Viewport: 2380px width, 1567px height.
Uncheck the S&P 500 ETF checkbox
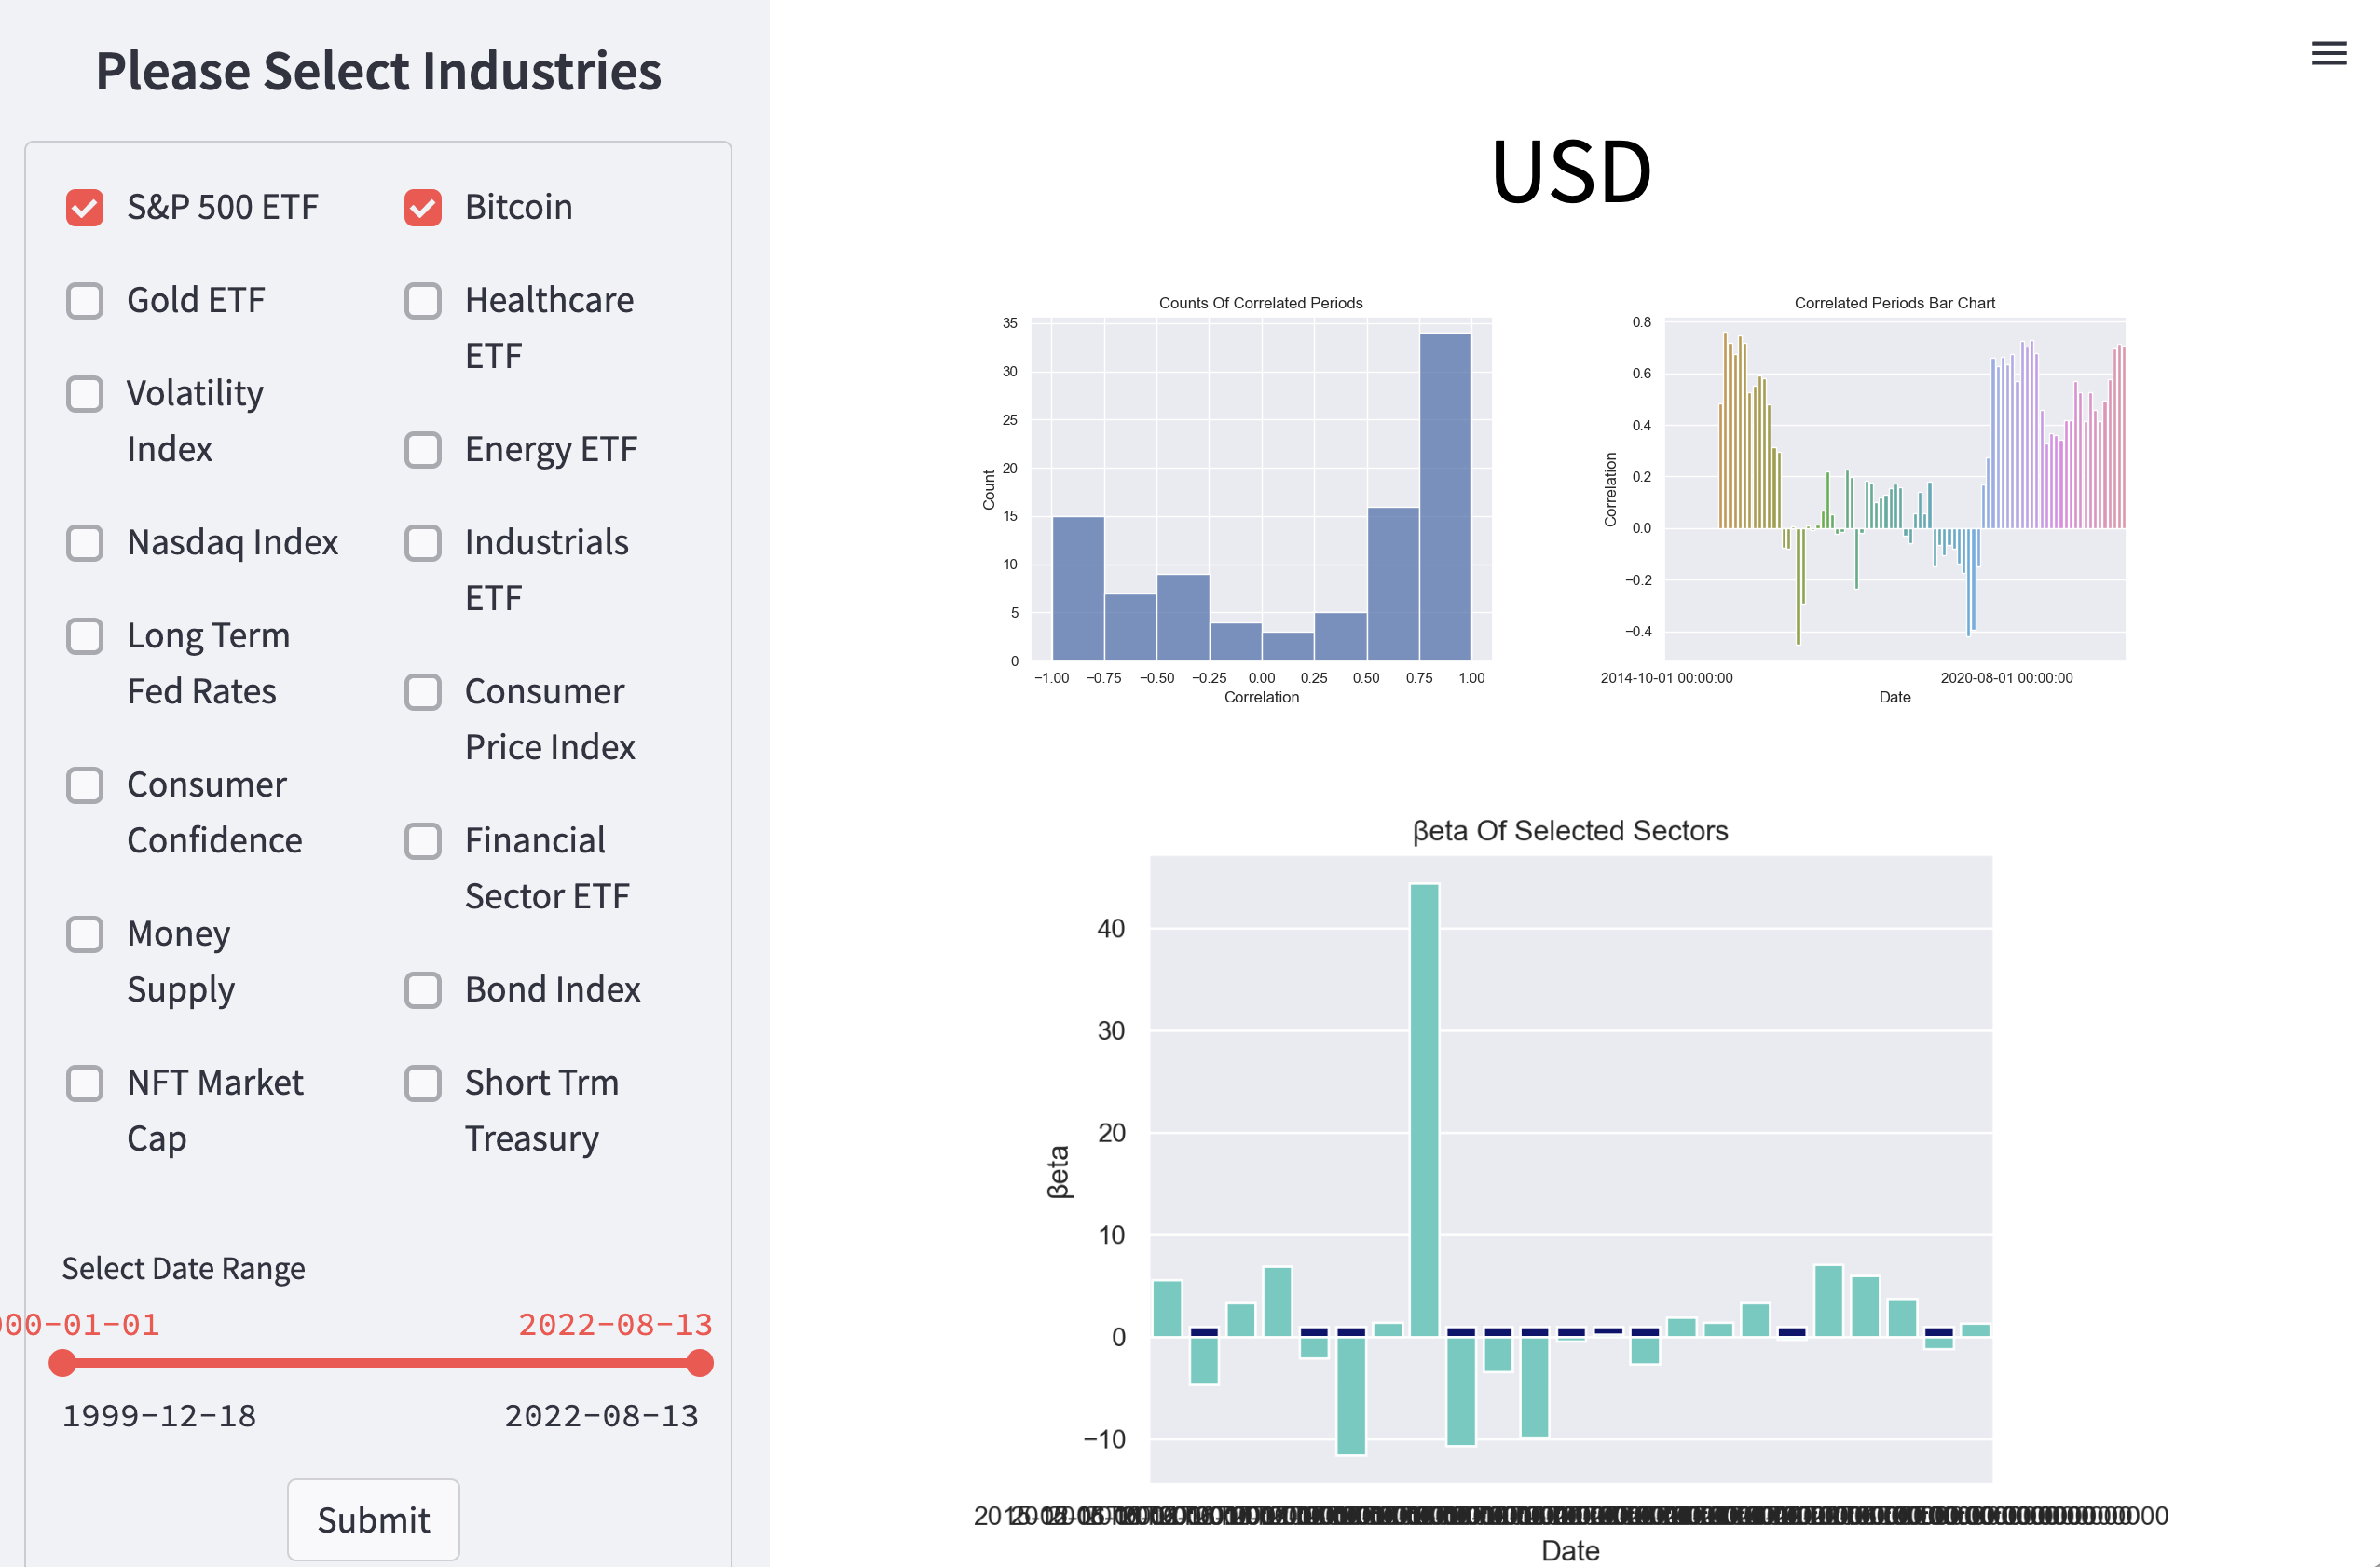[x=85, y=208]
